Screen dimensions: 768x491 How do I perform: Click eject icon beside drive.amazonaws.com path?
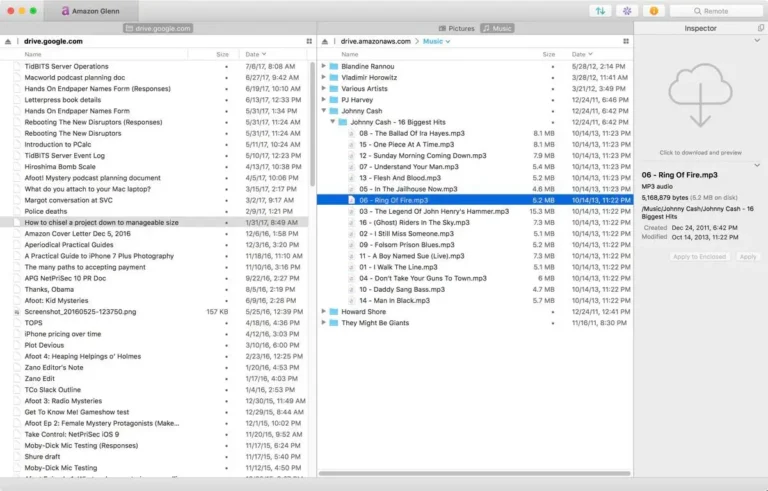click(x=325, y=42)
